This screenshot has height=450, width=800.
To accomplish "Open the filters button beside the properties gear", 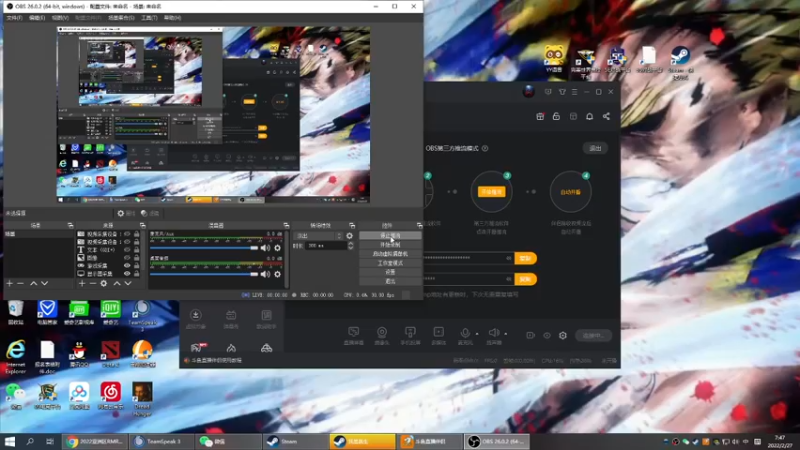I will coord(150,213).
